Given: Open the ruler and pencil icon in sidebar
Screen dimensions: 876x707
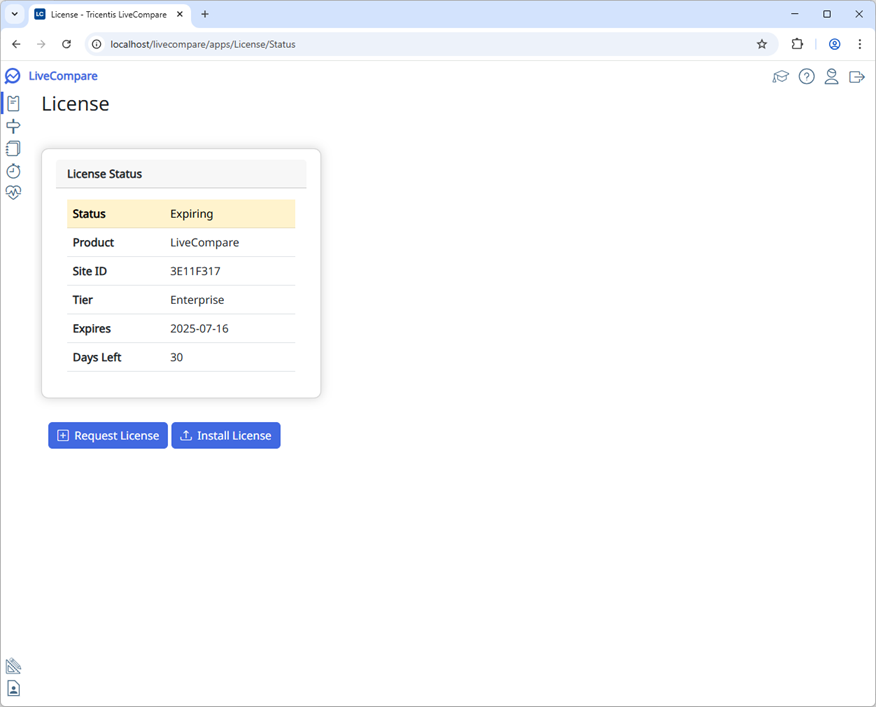Looking at the screenshot, I should [13, 666].
